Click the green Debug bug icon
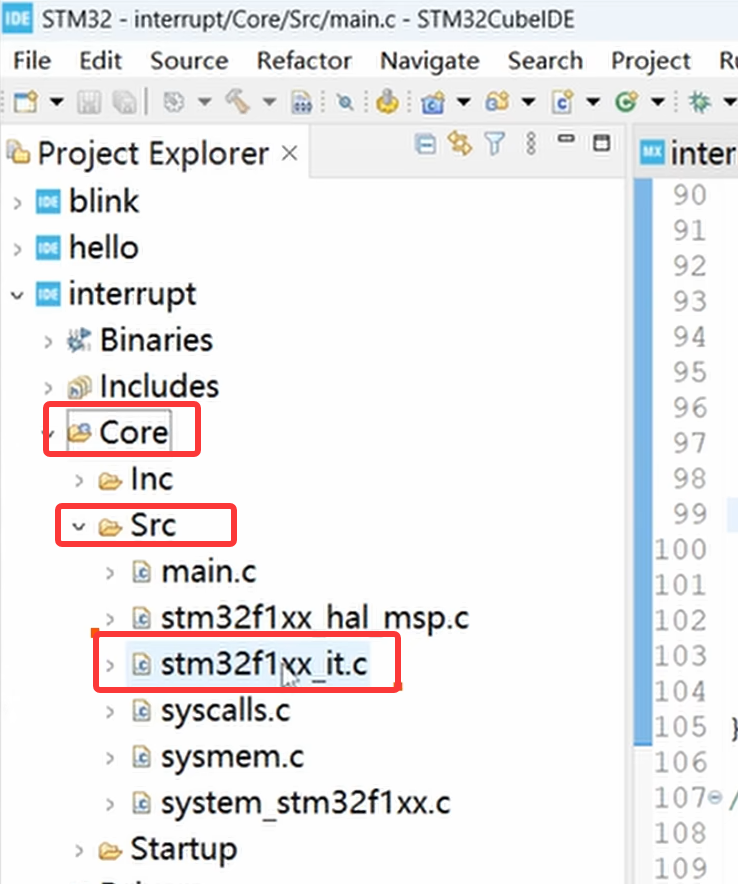Screen dimensions: 738x884 [x=700, y=102]
